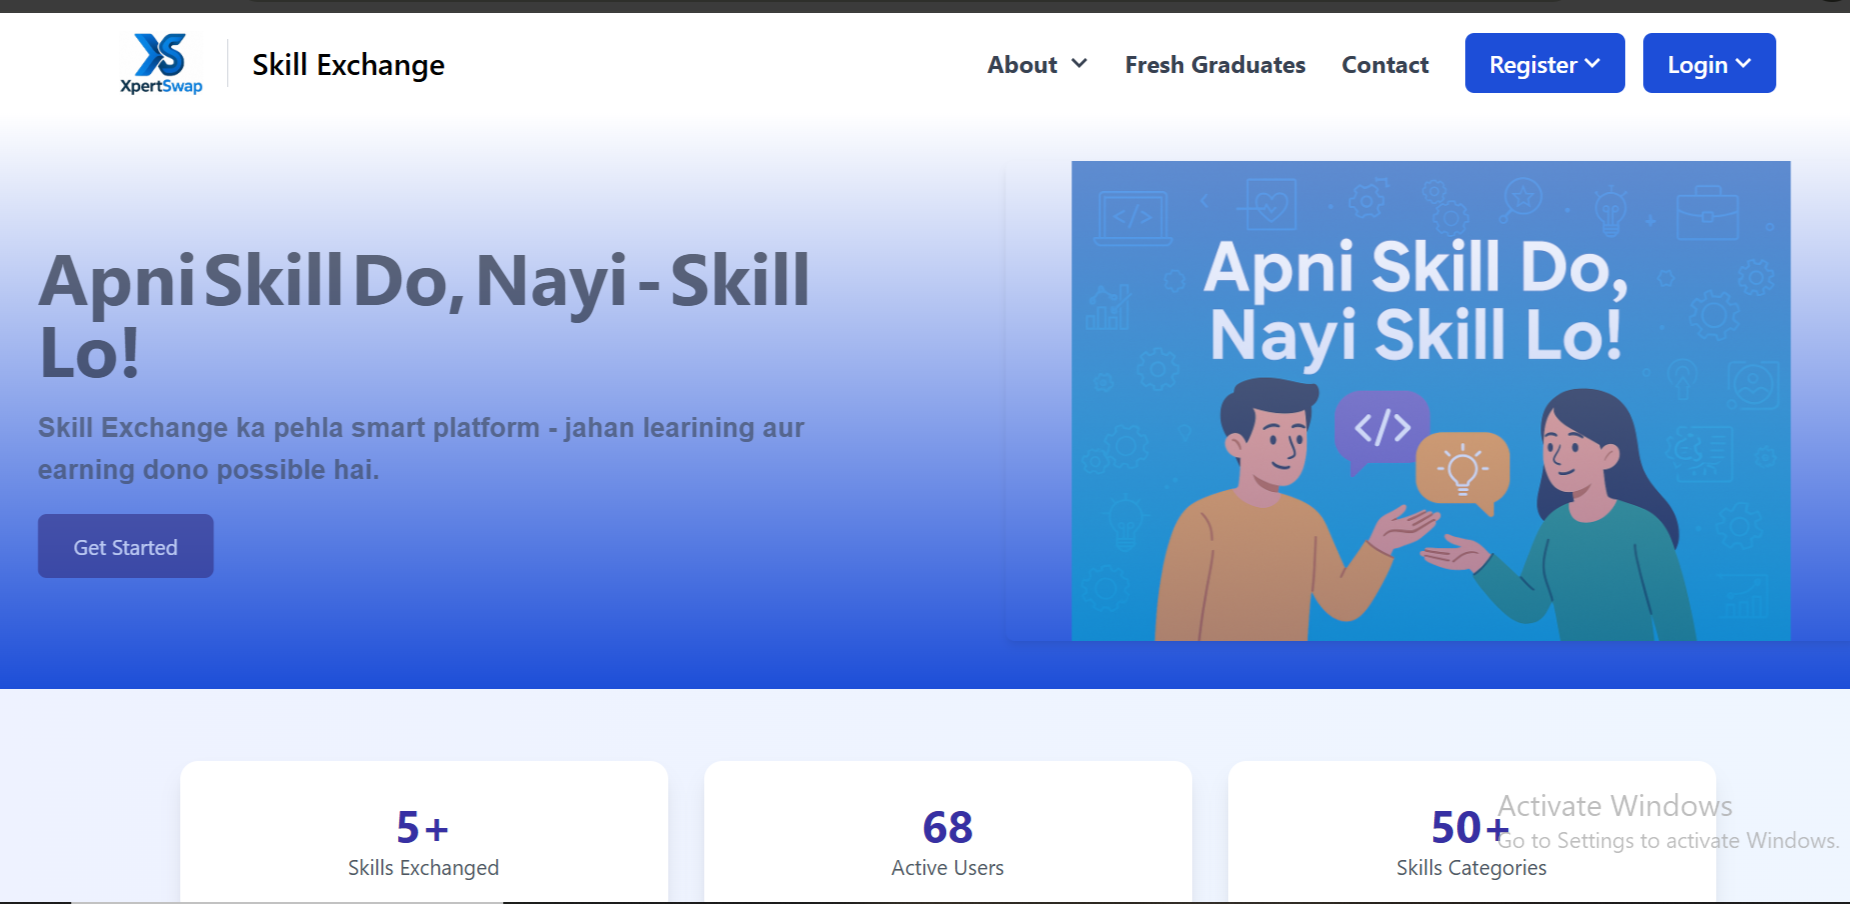Viewport: 1850px width, 904px height.
Task: Click the heart monitor icon in banner
Action: 1270,205
